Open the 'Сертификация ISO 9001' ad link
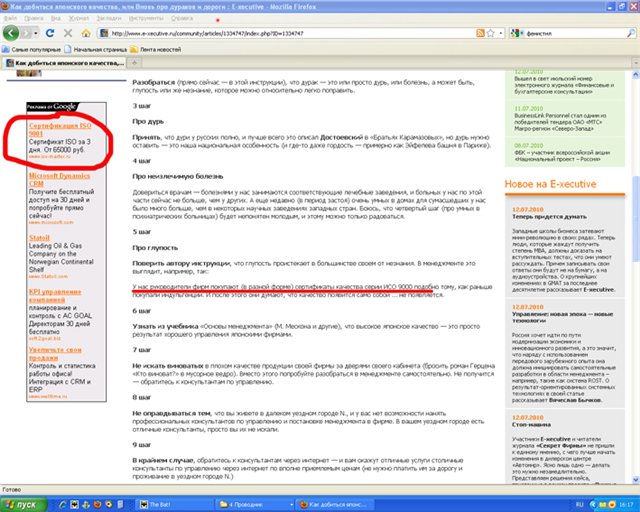Image resolution: width=640 pixels, height=512 pixels. click(60, 129)
